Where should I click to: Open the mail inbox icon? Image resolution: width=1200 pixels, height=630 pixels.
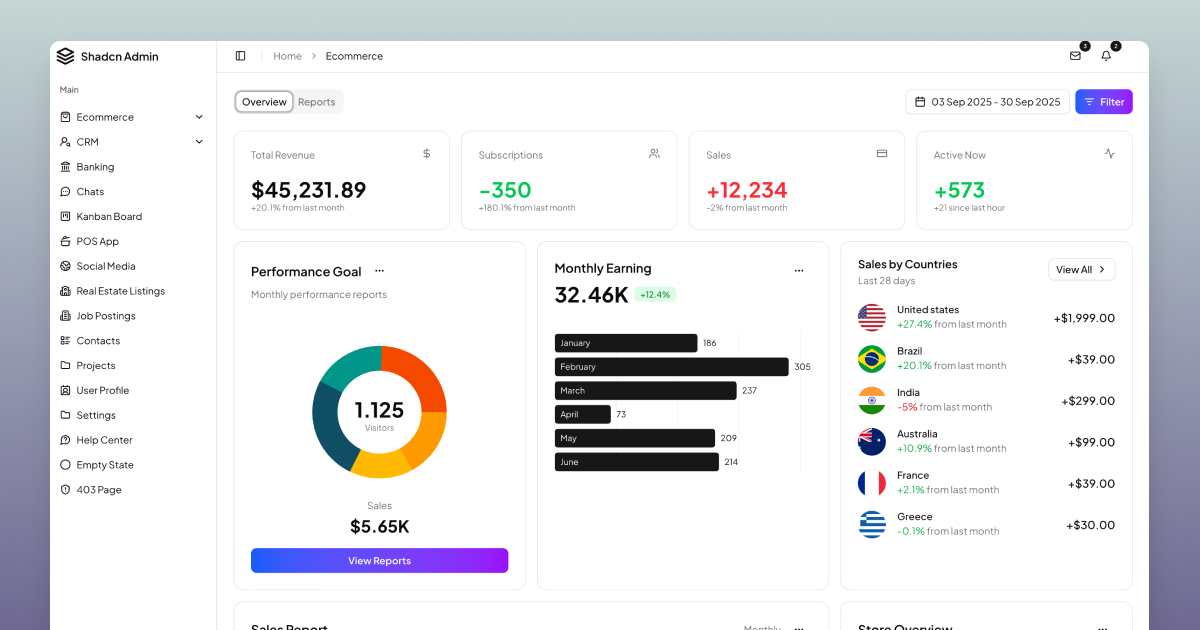[1075, 56]
